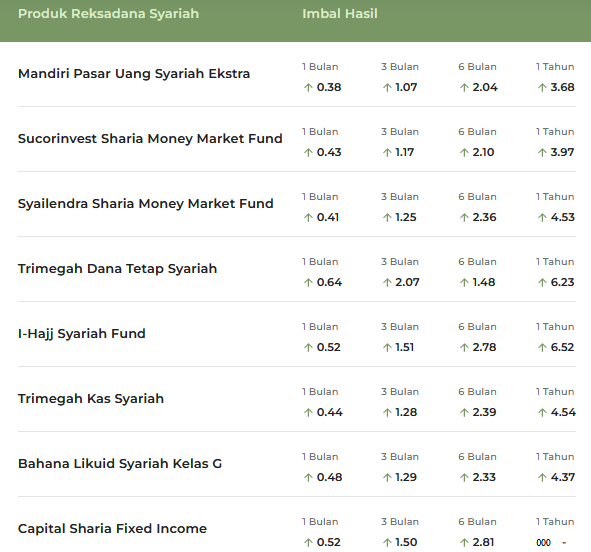Click the Produk Reksadana Syariah column header
591x552 pixels.
pyautogui.click(x=108, y=14)
